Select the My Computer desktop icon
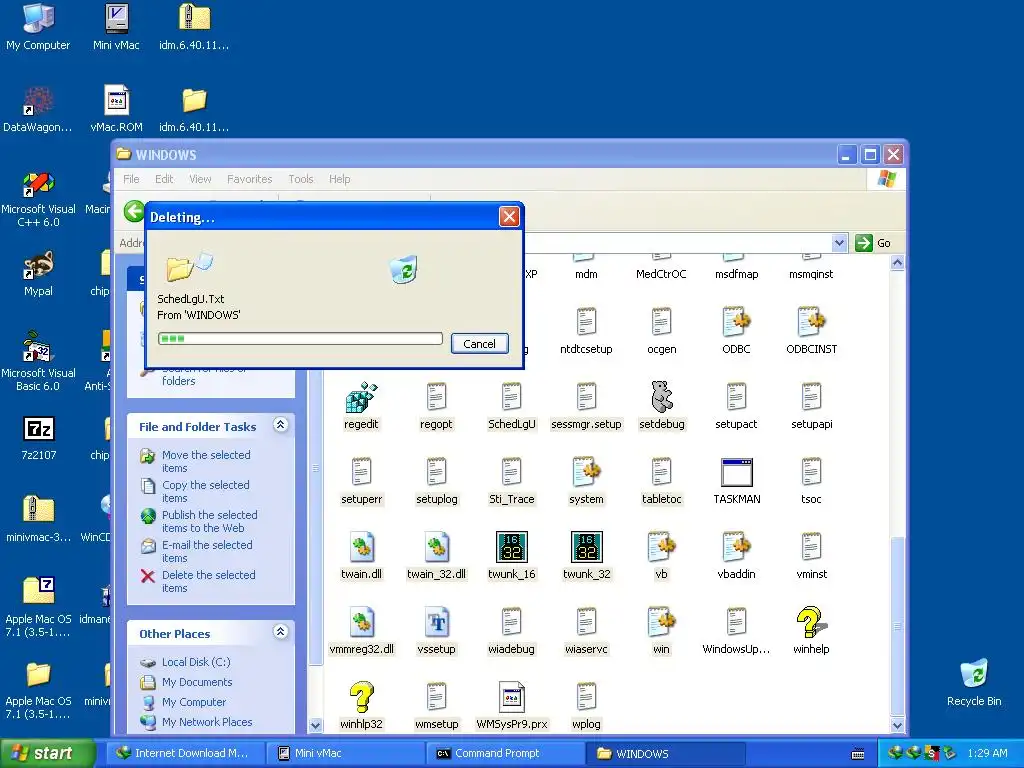 coord(38,18)
